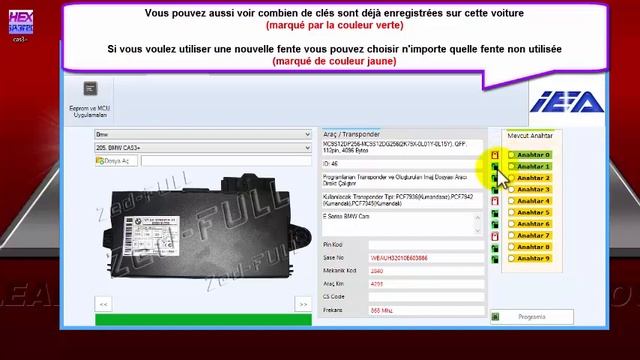Screen dimensions: 640x360
Task: Select the Anahtar 4 radio button
Action: coord(511,201)
